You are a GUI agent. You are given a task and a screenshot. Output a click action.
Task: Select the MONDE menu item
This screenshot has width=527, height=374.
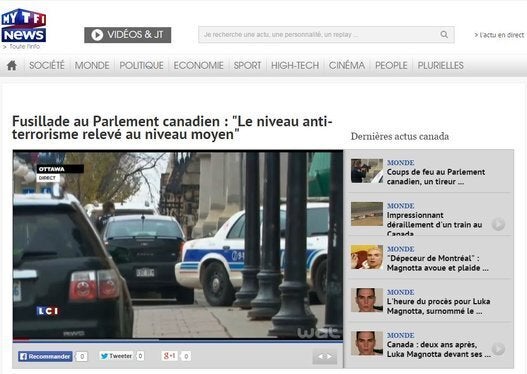click(x=92, y=65)
